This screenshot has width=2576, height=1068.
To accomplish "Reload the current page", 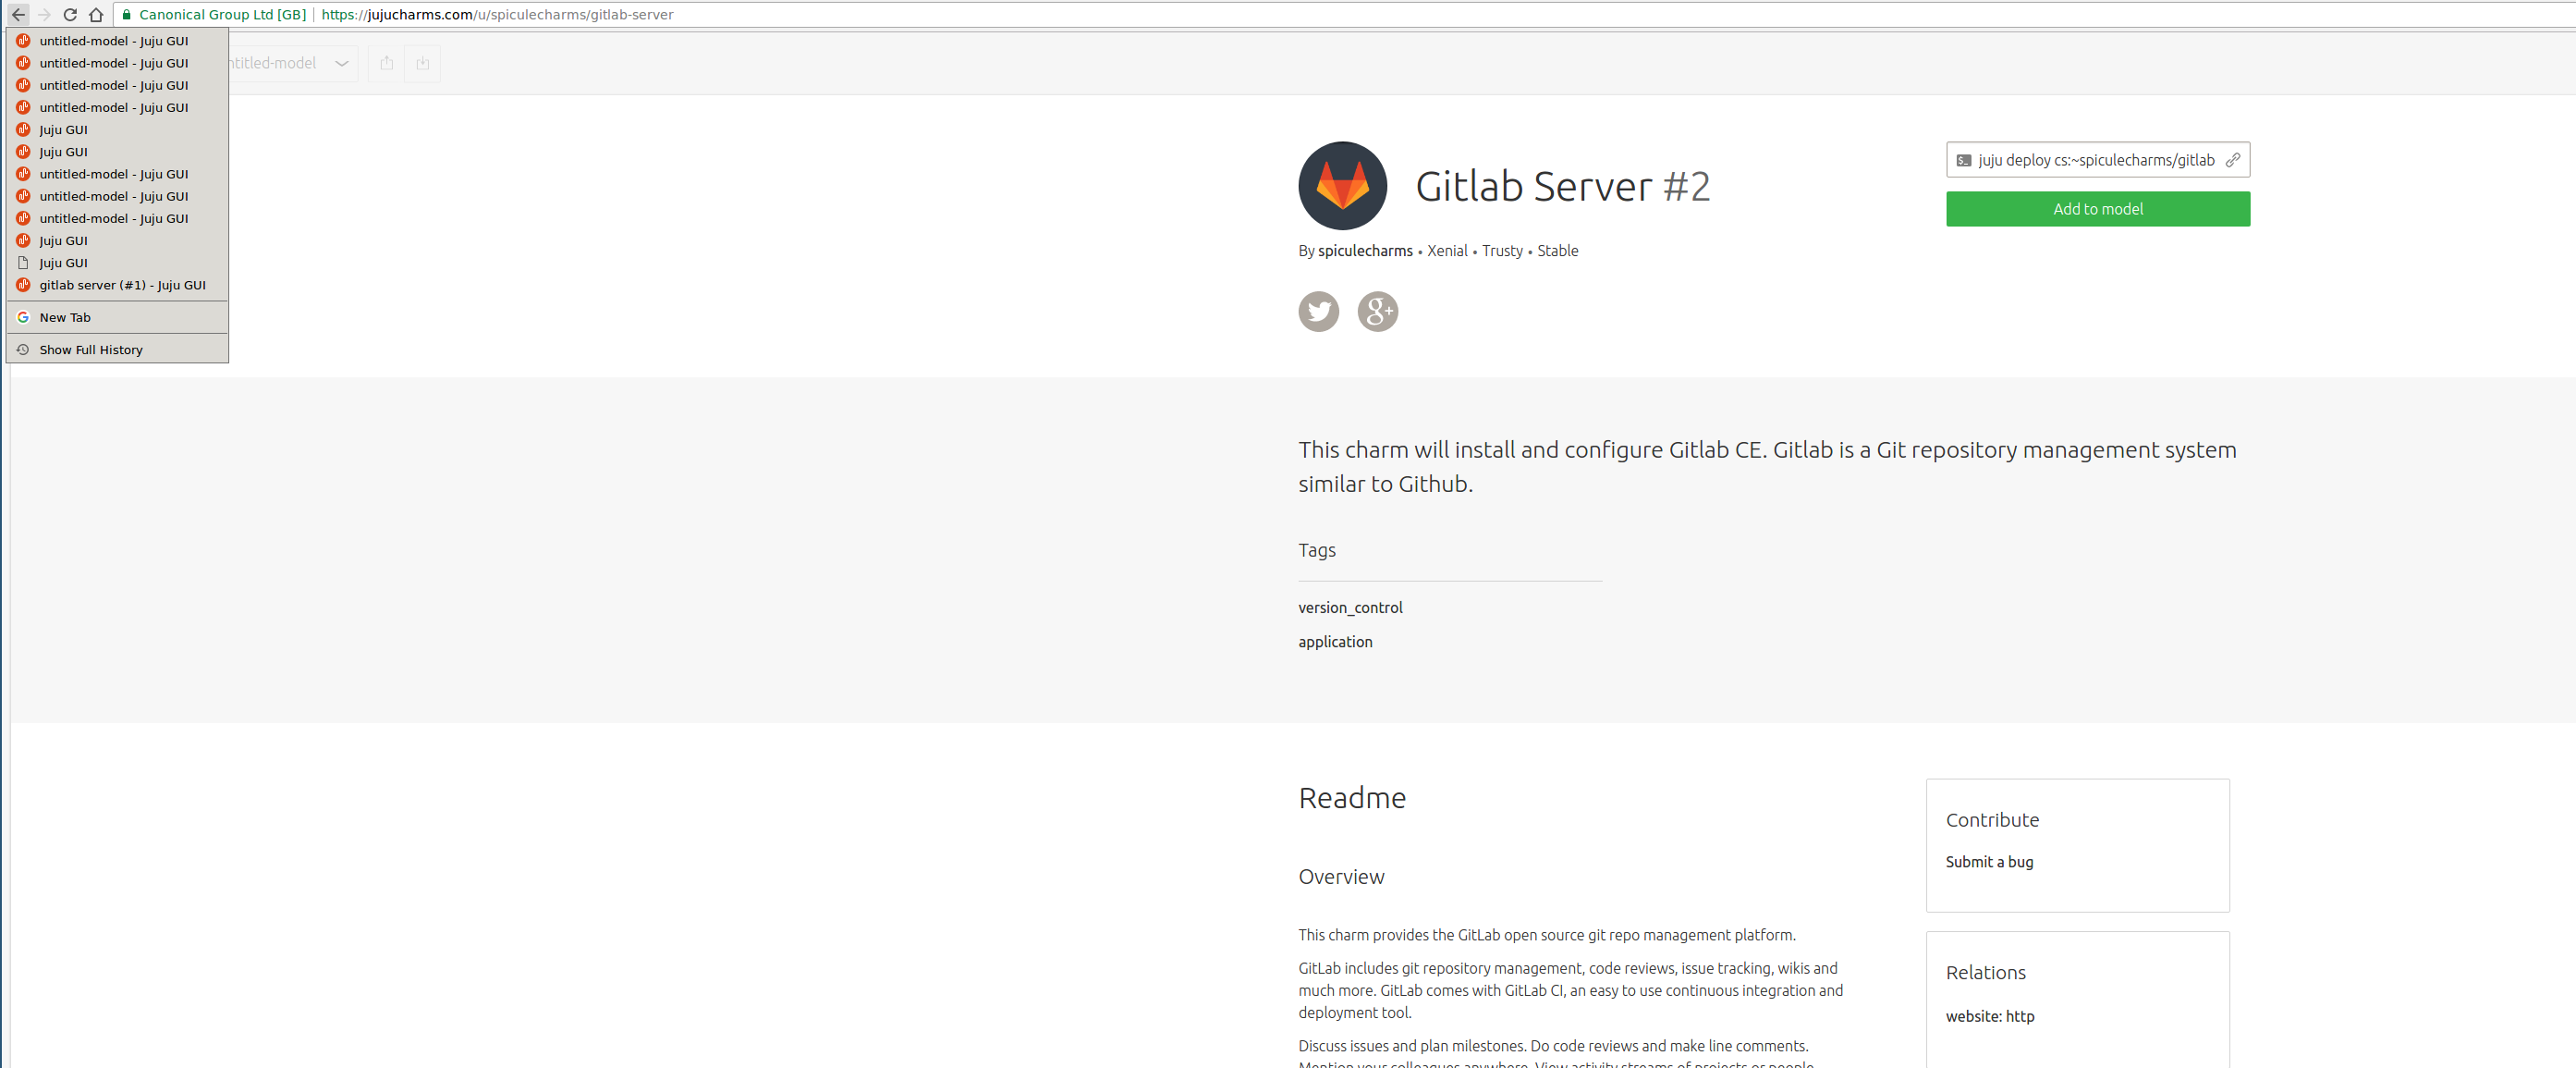I will coord(70,14).
